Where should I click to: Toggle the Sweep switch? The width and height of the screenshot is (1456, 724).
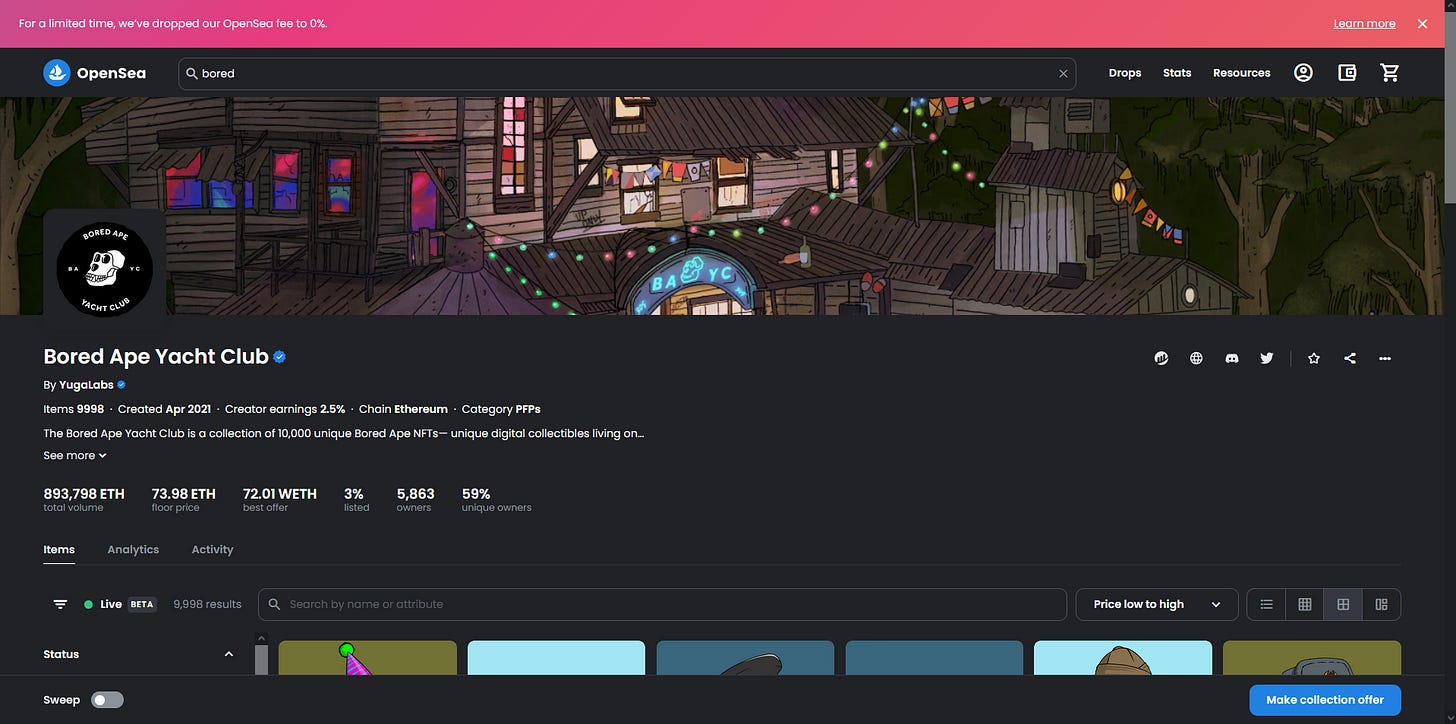(x=107, y=700)
